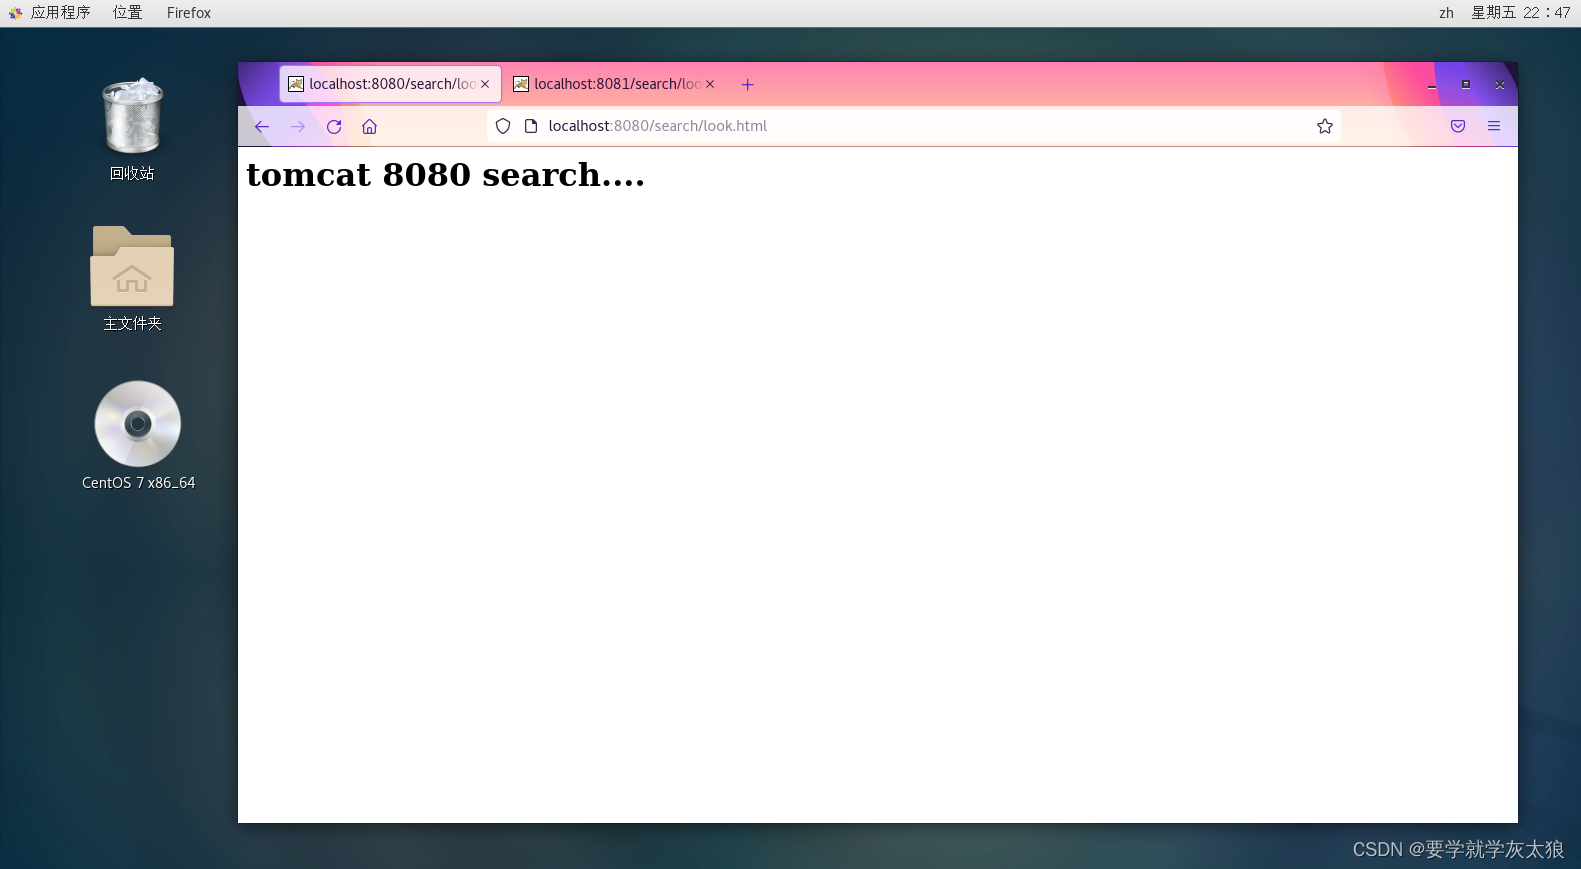Bookmark this page with the star
Image resolution: width=1581 pixels, height=869 pixels.
[x=1325, y=126]
